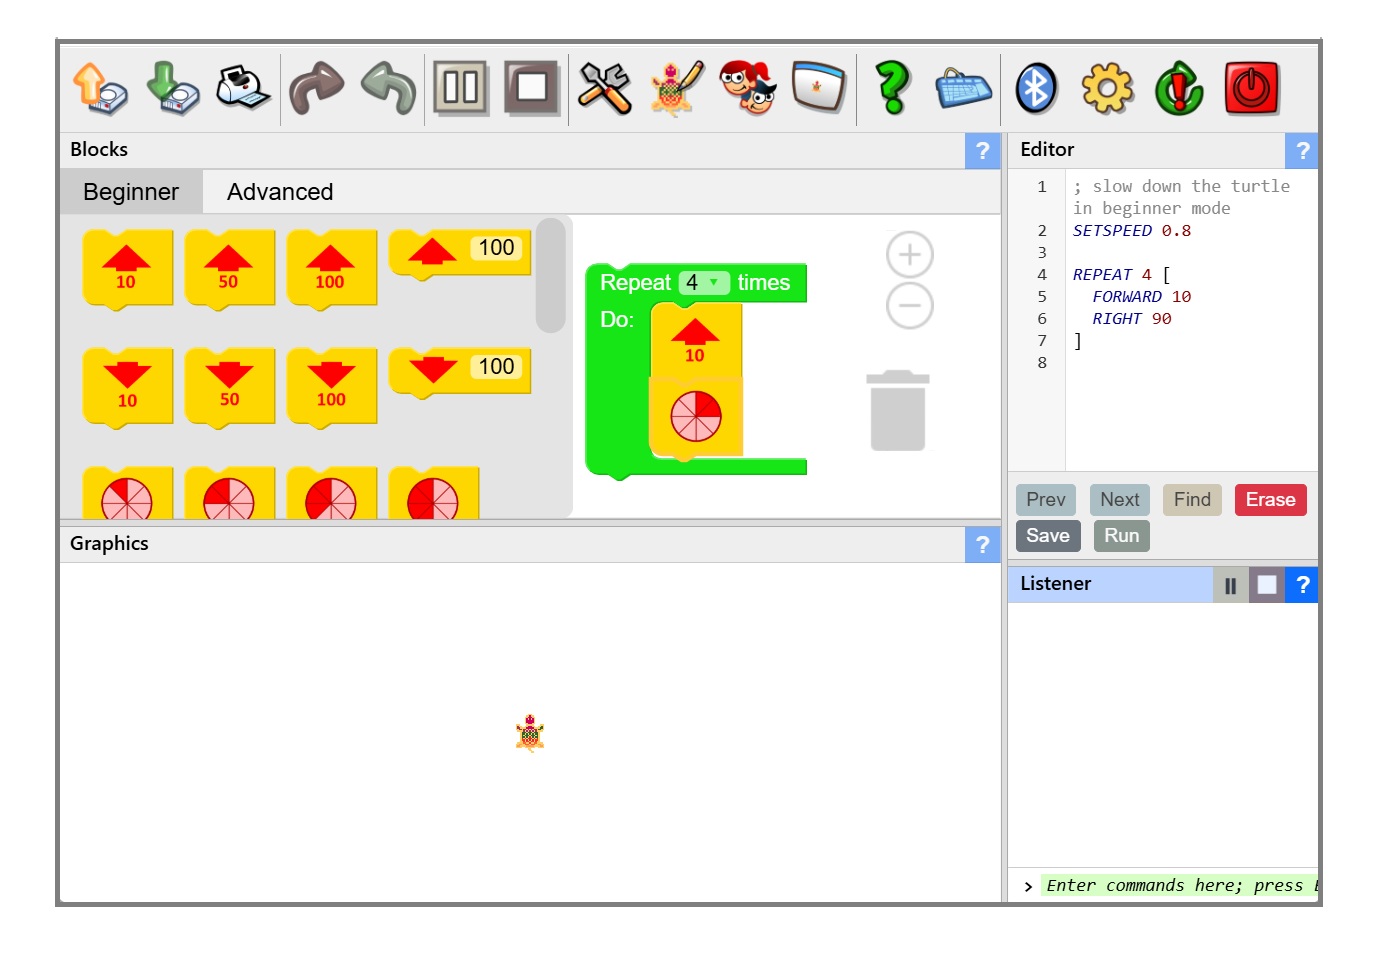This screenshot has height=955, width=1375.
Task: Zoom in blocks workspace with plus button
Action: [x=910, y=255]
